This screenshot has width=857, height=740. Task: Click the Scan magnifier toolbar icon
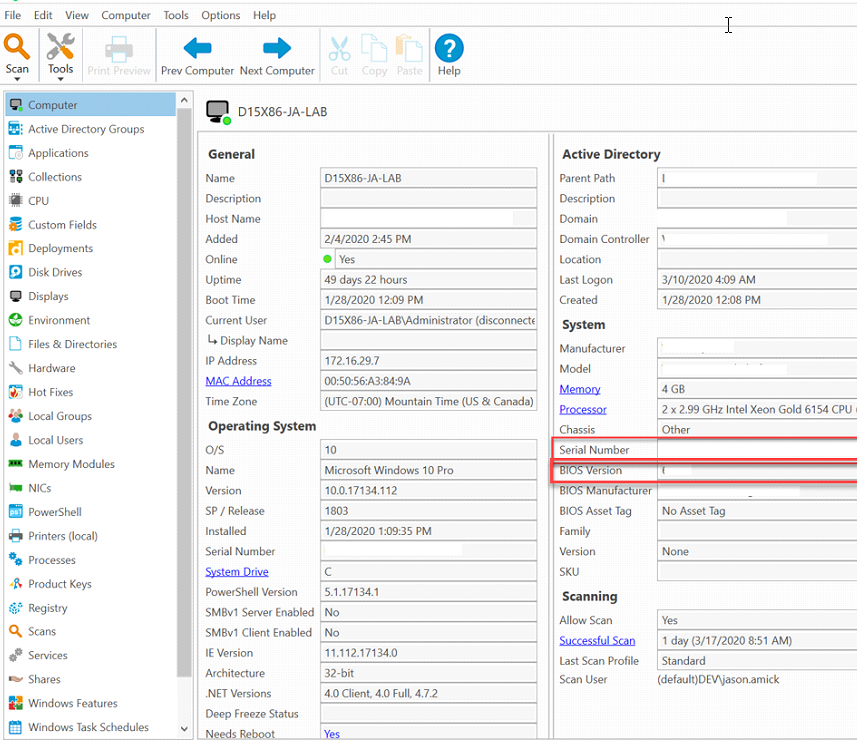(16, 46)
